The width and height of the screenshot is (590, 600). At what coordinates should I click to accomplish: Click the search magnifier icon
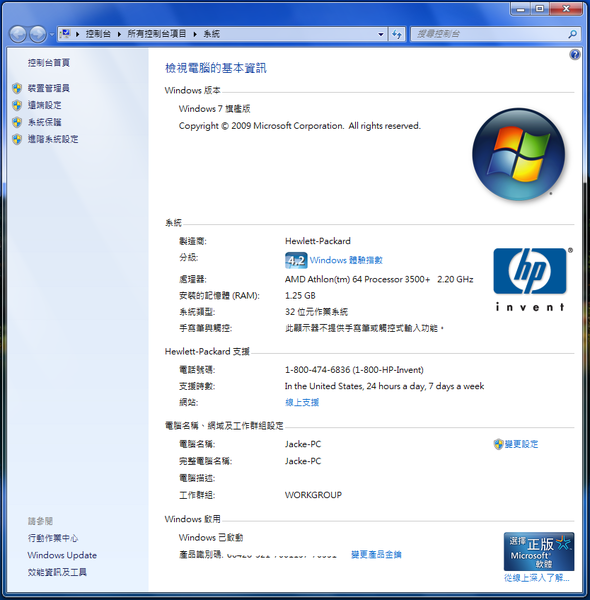572,34
